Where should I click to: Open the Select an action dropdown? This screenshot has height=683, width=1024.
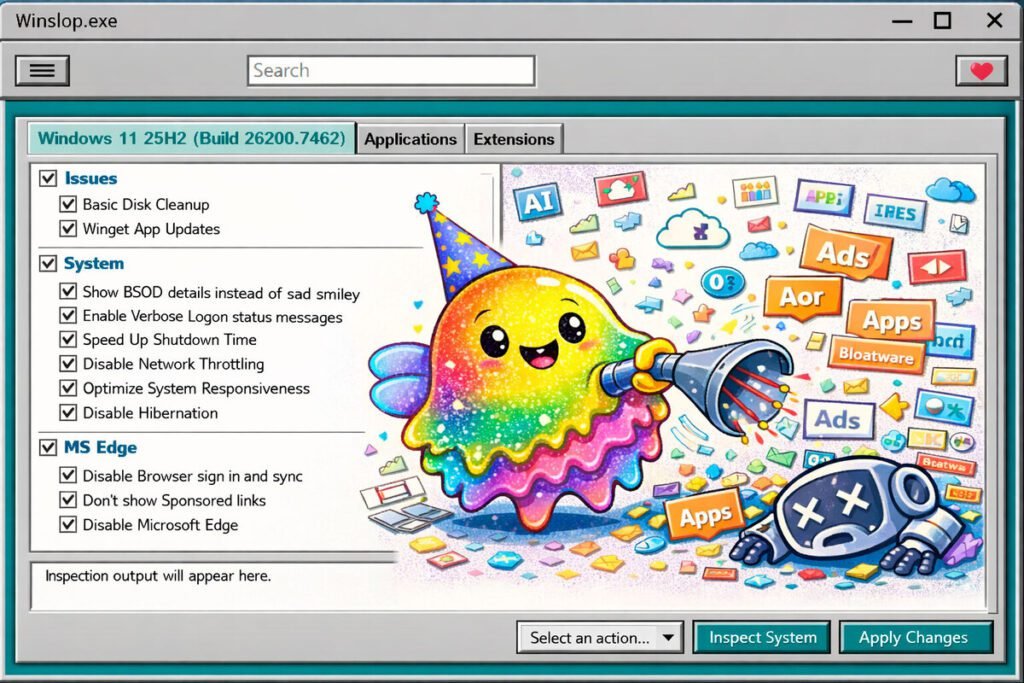point(600,637)
